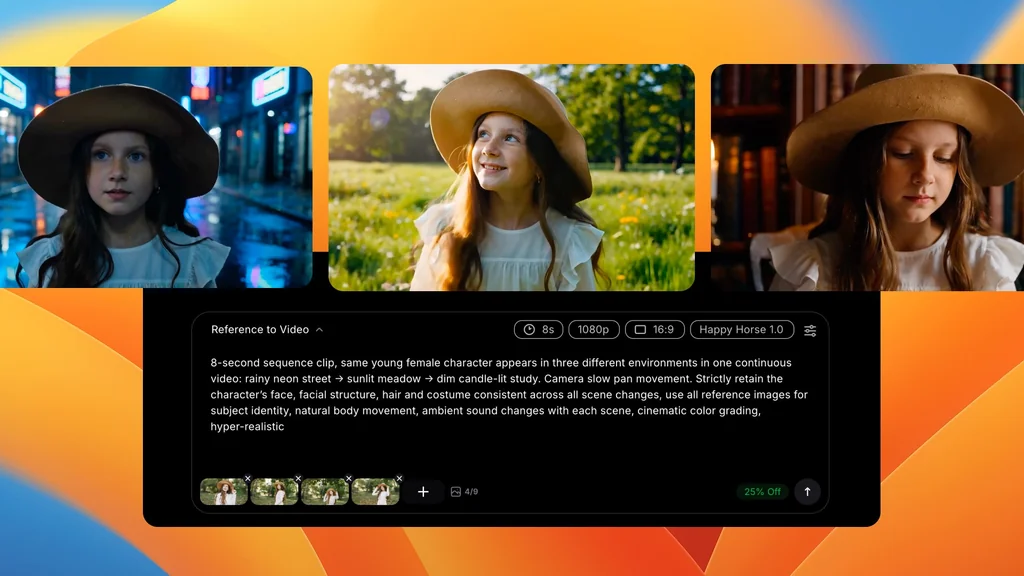Open the sunlit meadow preview

511,177
